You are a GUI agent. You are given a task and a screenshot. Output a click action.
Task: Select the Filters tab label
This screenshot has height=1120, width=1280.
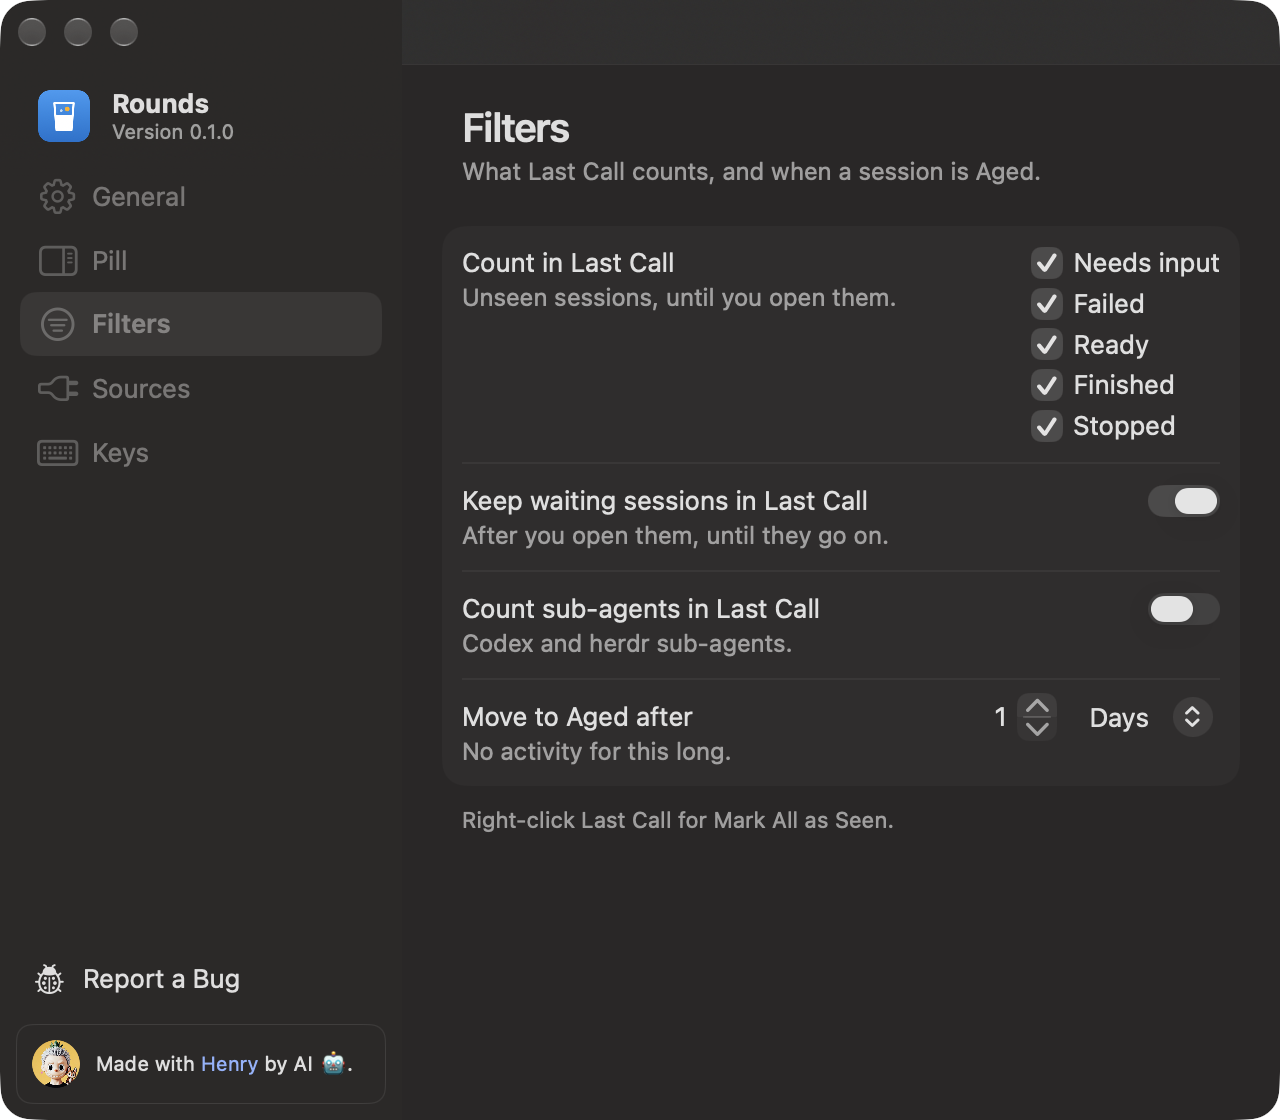point(131,324)
